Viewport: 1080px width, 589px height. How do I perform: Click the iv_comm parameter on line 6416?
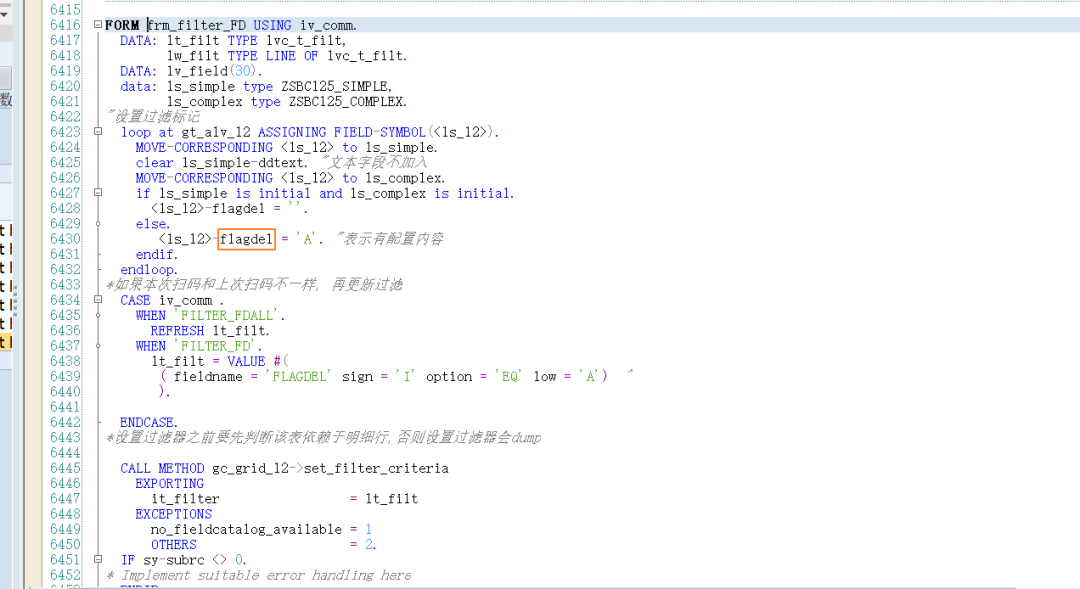[328, 25]
